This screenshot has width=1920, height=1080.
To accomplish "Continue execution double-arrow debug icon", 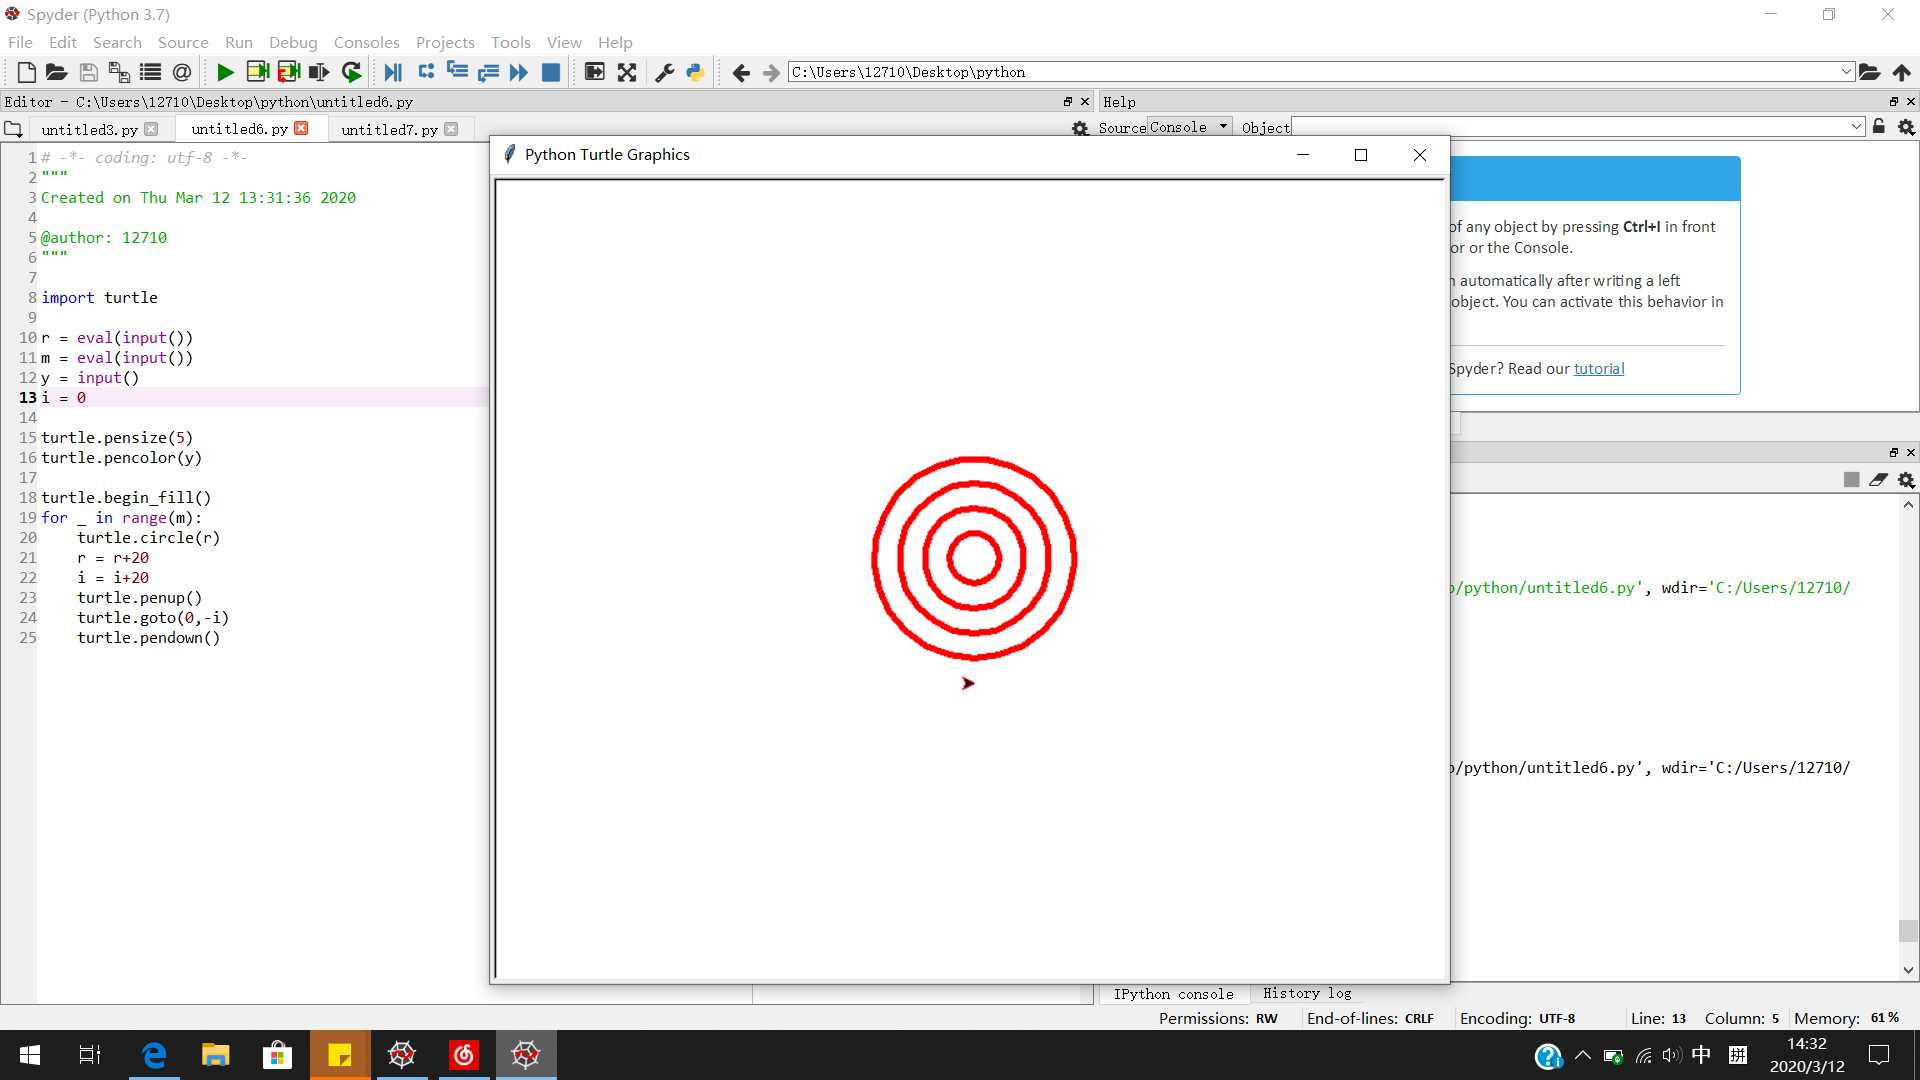I will pyautogui.click(x=518, y=72).
